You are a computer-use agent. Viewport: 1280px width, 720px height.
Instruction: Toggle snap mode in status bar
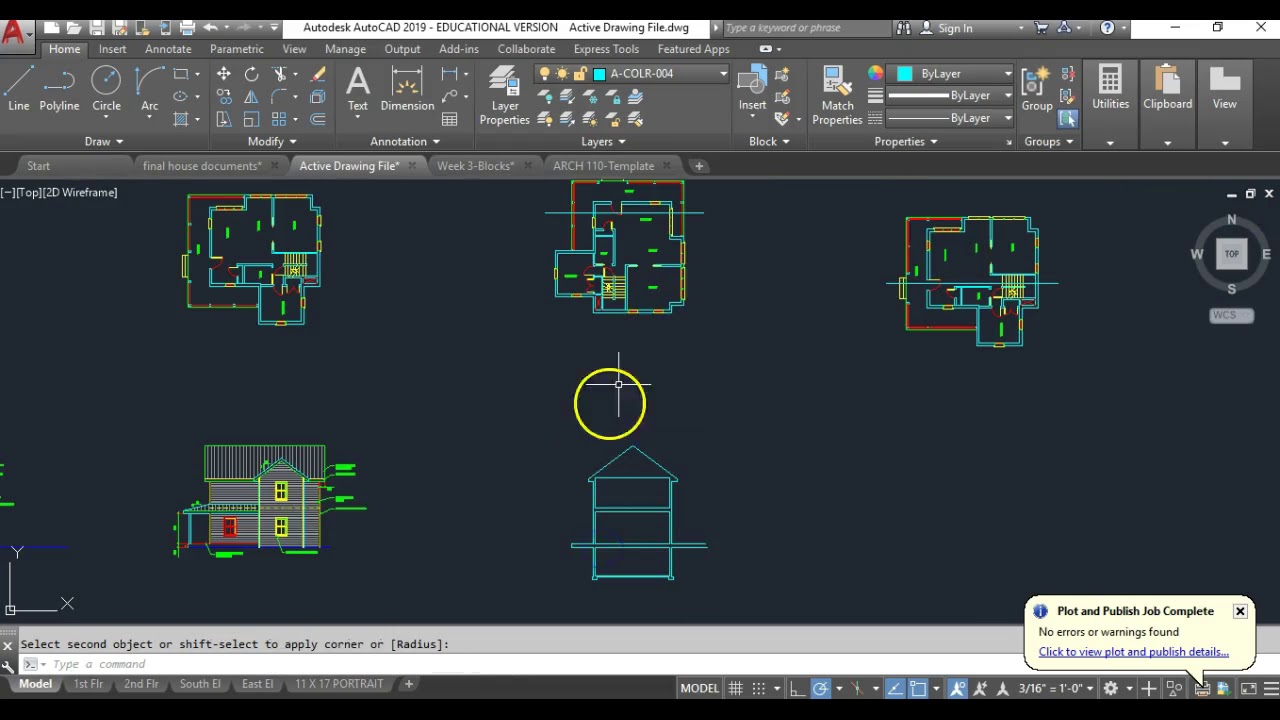(759, 688)
